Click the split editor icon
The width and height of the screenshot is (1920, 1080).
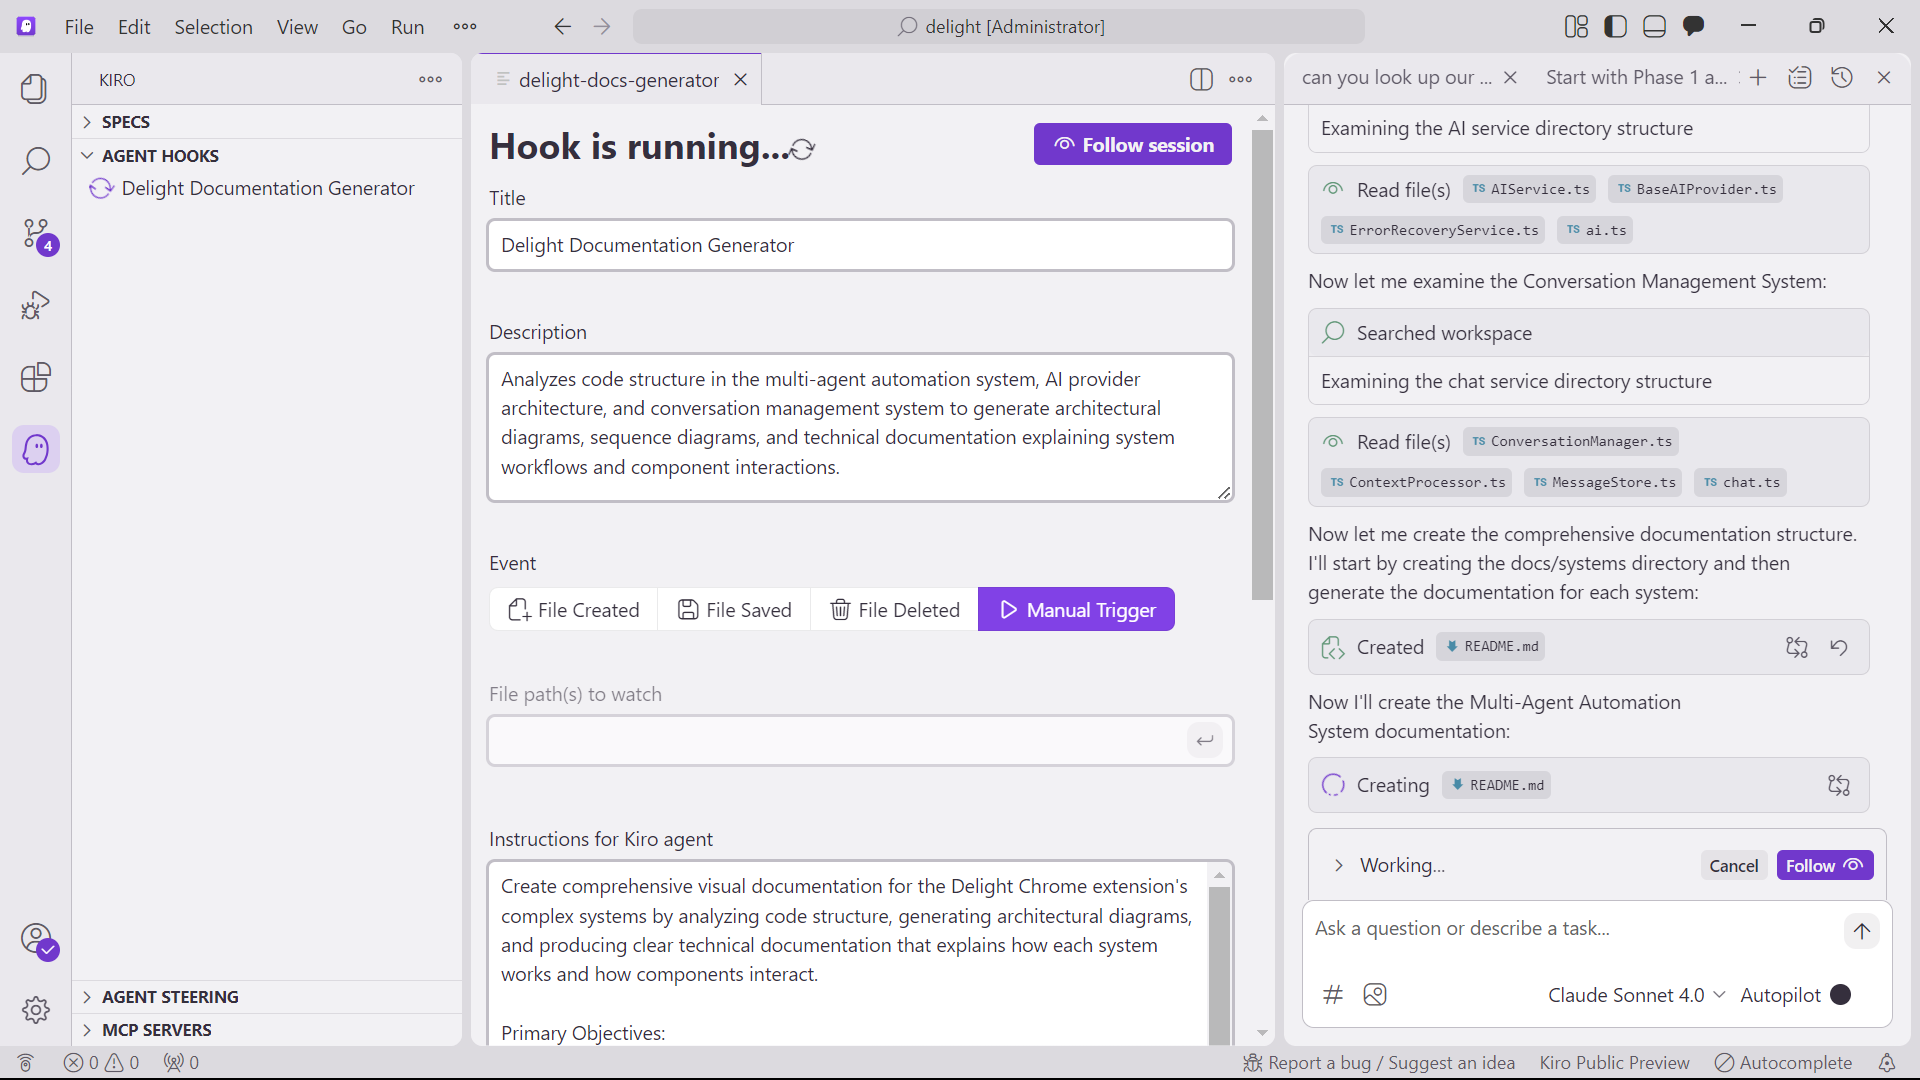[1201, 79]
